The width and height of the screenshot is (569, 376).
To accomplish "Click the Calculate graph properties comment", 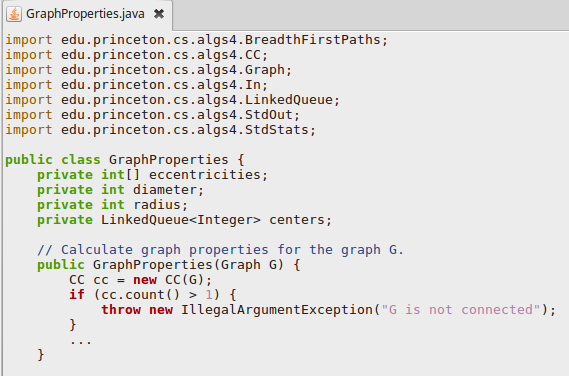I will [x=220, y=250].
